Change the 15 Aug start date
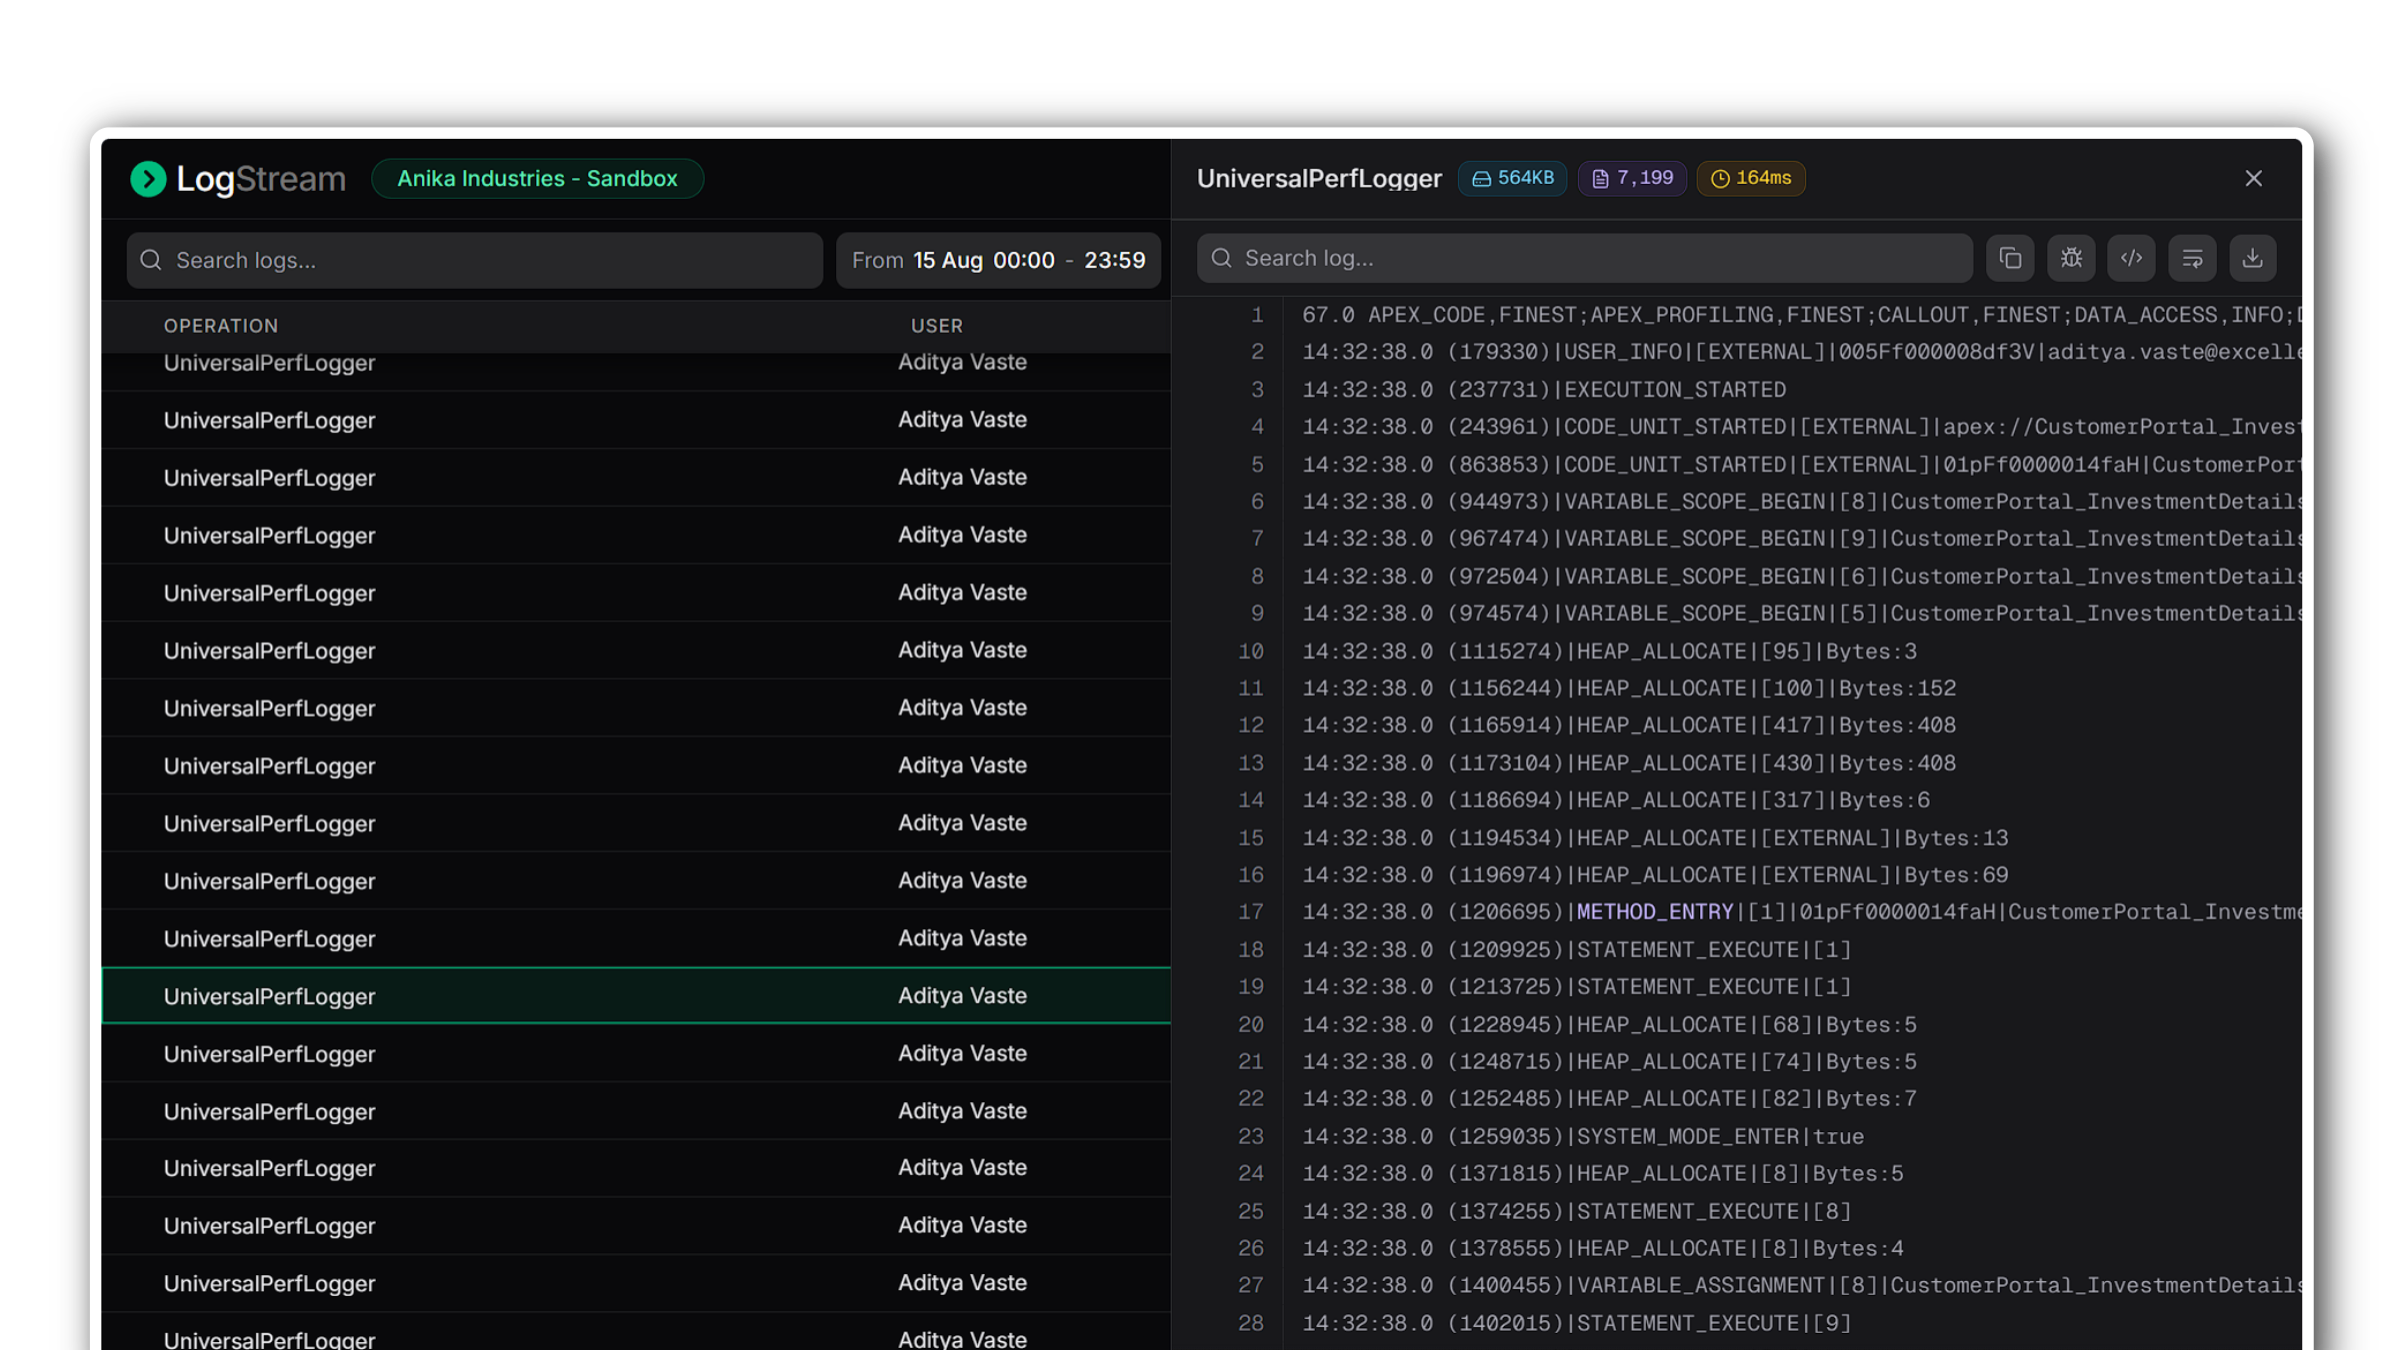The width and height of the screenshot is (2400, 1350). click(x=947, y=261)
